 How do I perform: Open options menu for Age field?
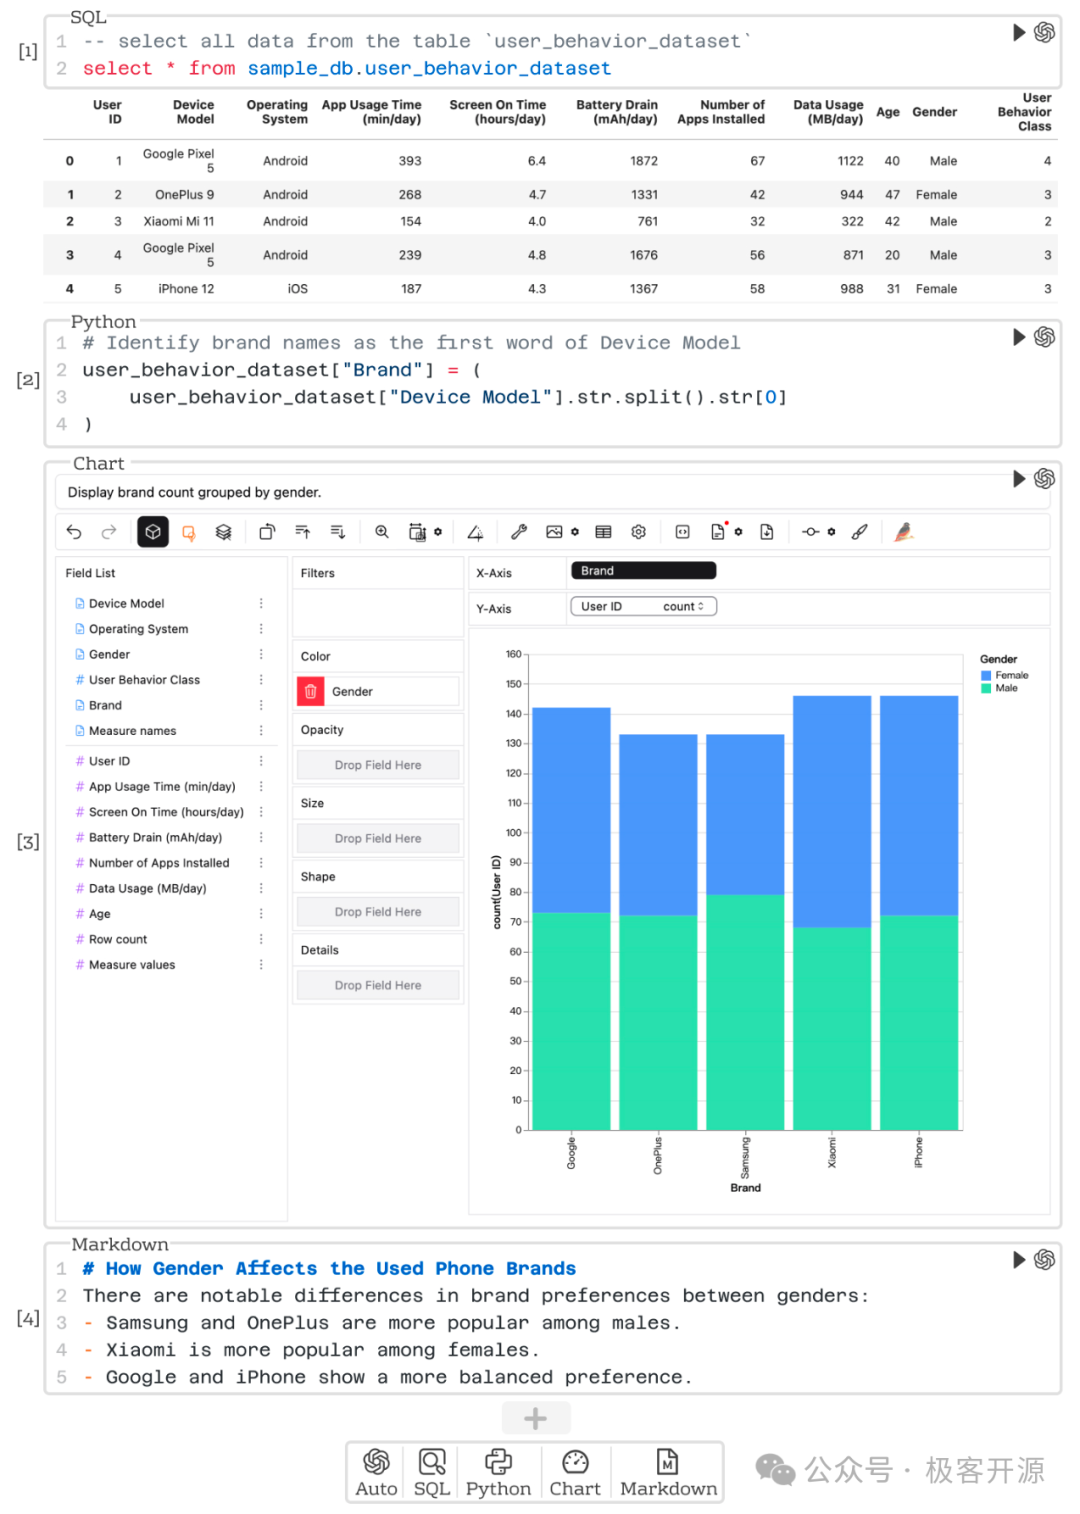click(261, 914)
